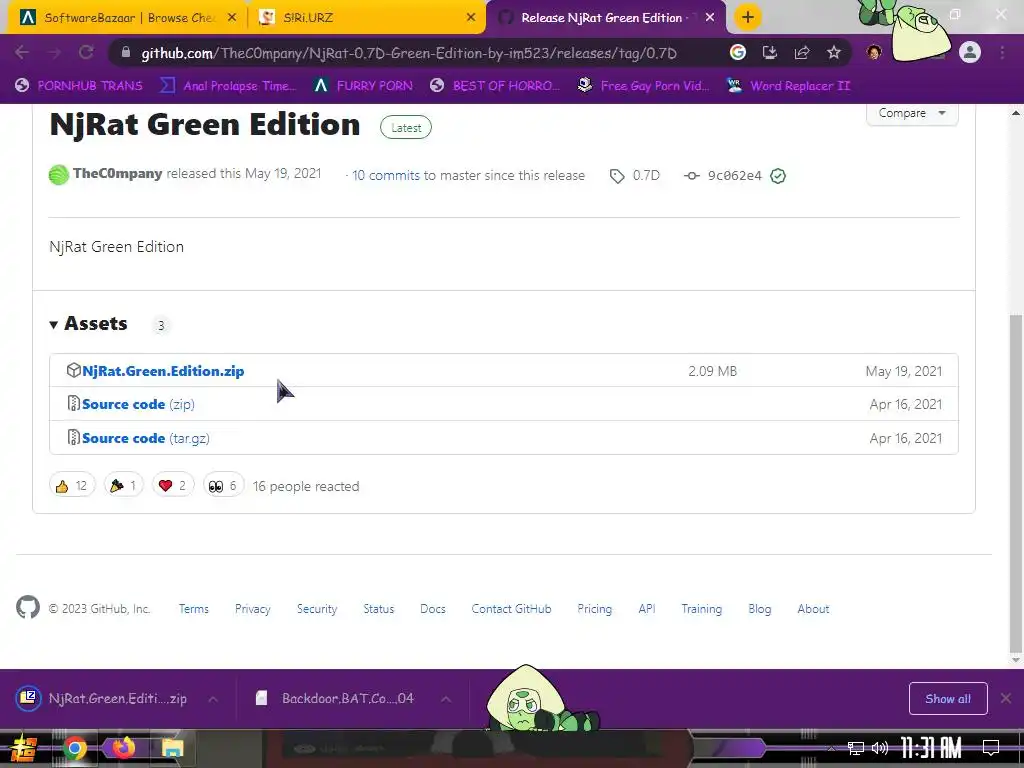Click the verified commit checkmark icon
Viewport: 1024px width, 768px height.
click(778, 176)
